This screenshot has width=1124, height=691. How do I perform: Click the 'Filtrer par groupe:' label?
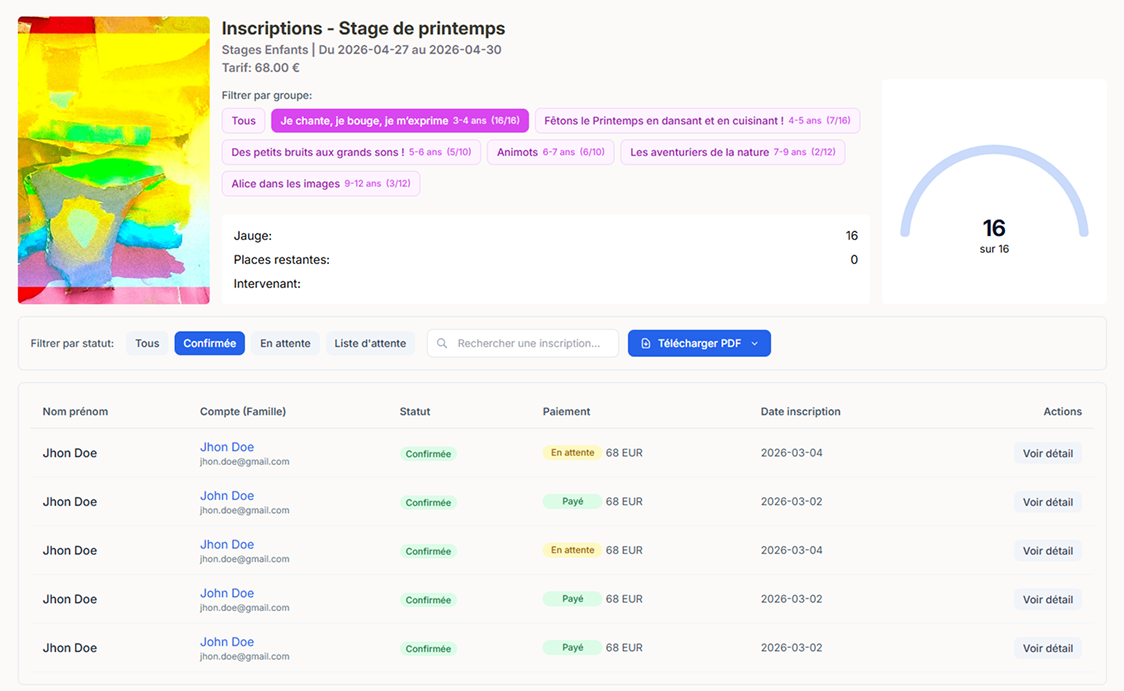click(267, 95)
